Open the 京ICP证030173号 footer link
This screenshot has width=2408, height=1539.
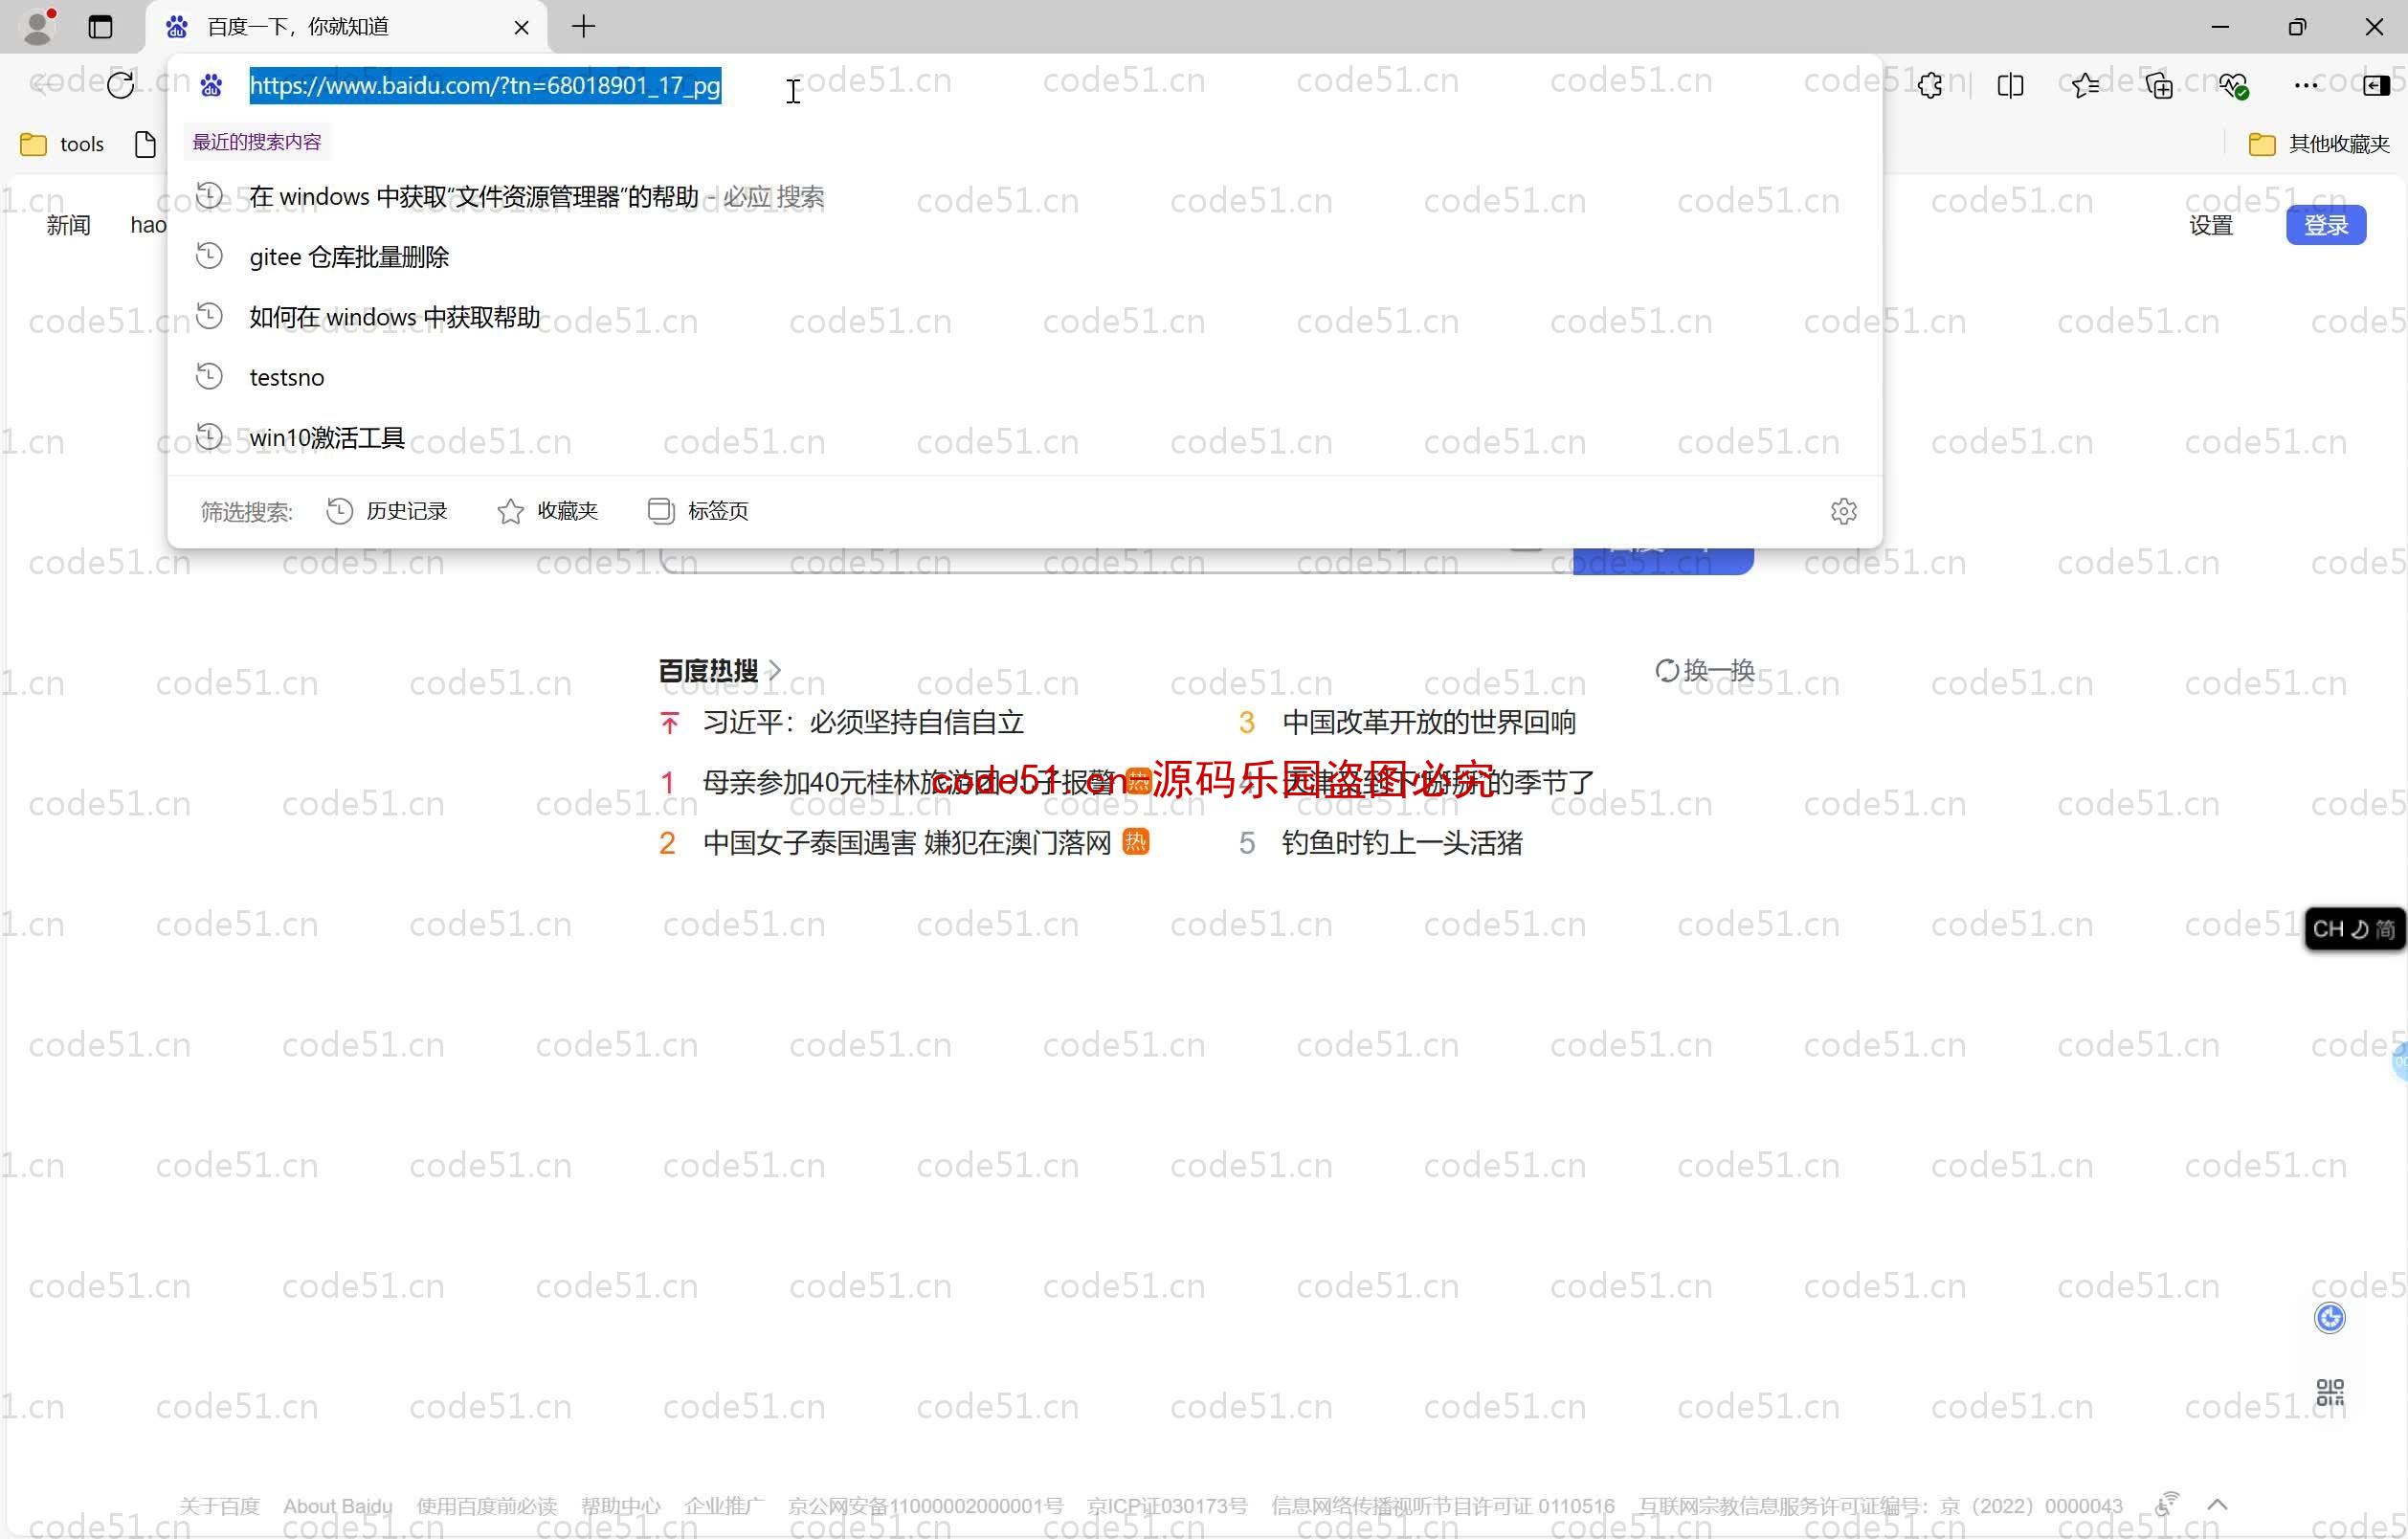tap(1166, 1506)
